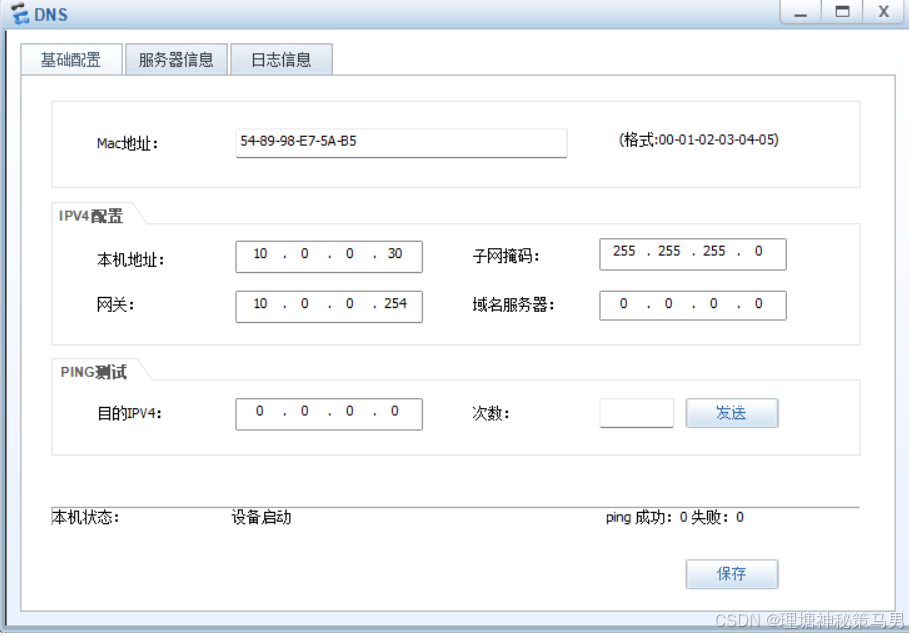Click the DNS title text
This screenshot has width=909, height=636.
coord(51,14)
